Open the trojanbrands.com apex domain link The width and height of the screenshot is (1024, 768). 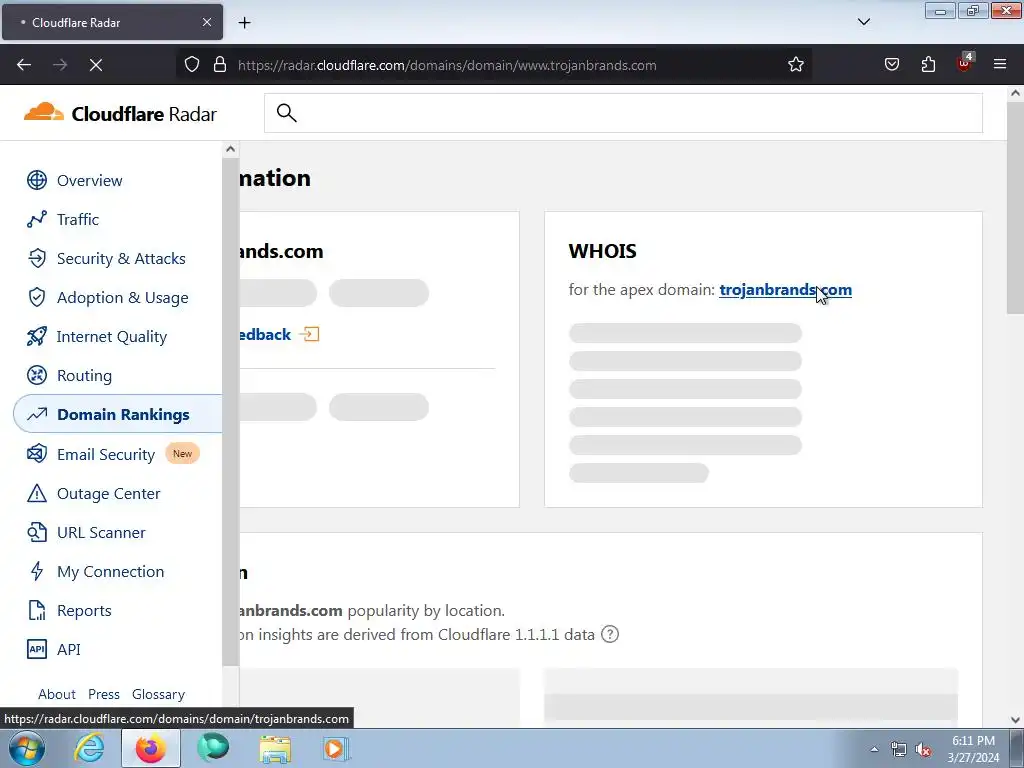785,289
